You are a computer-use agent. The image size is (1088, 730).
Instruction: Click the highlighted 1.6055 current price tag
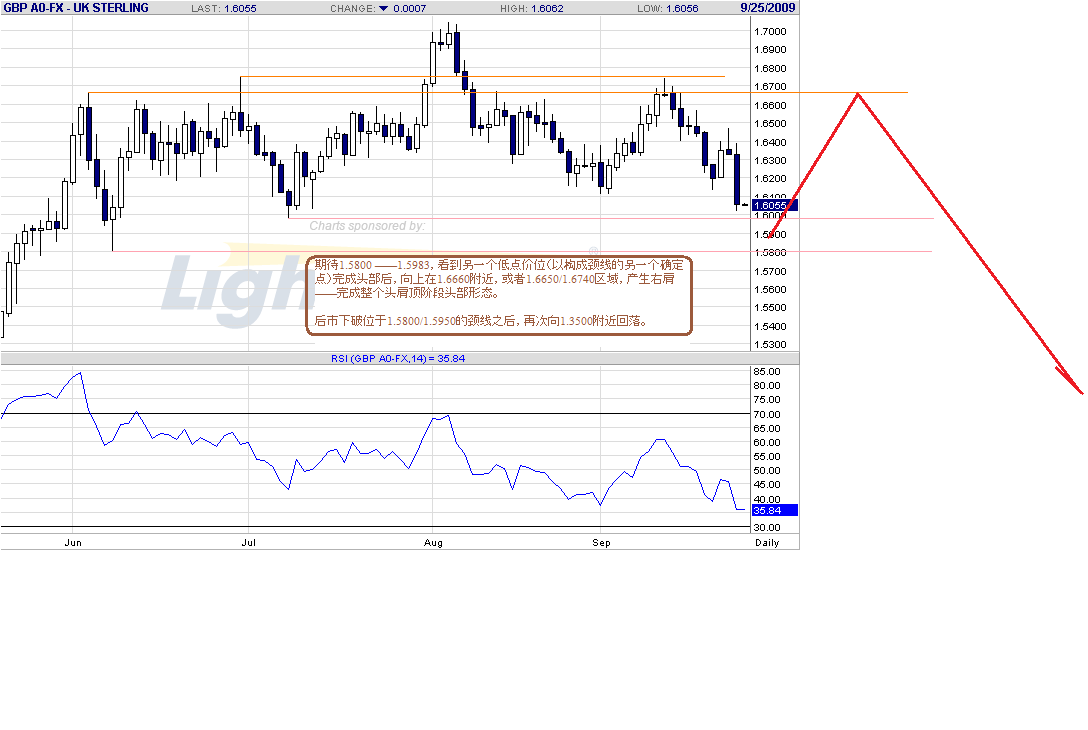pos(774,205)
